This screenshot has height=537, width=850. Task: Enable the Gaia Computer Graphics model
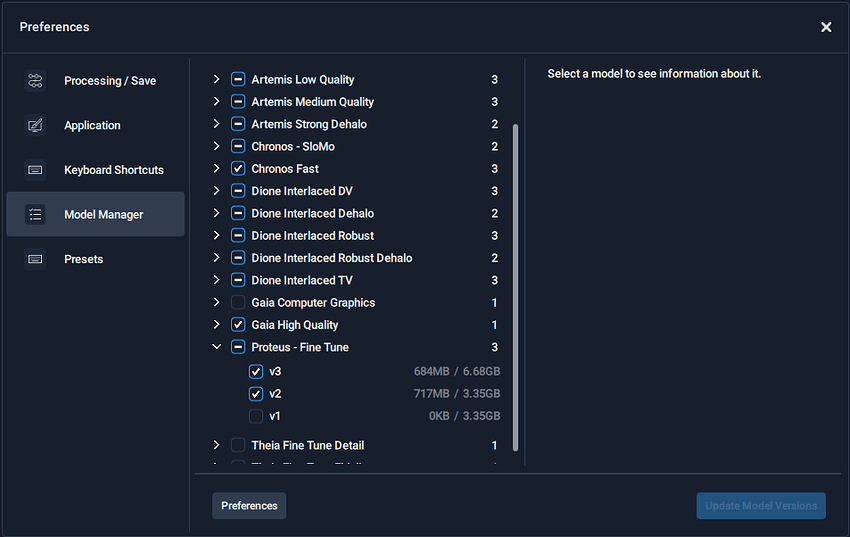coord(238,302)
